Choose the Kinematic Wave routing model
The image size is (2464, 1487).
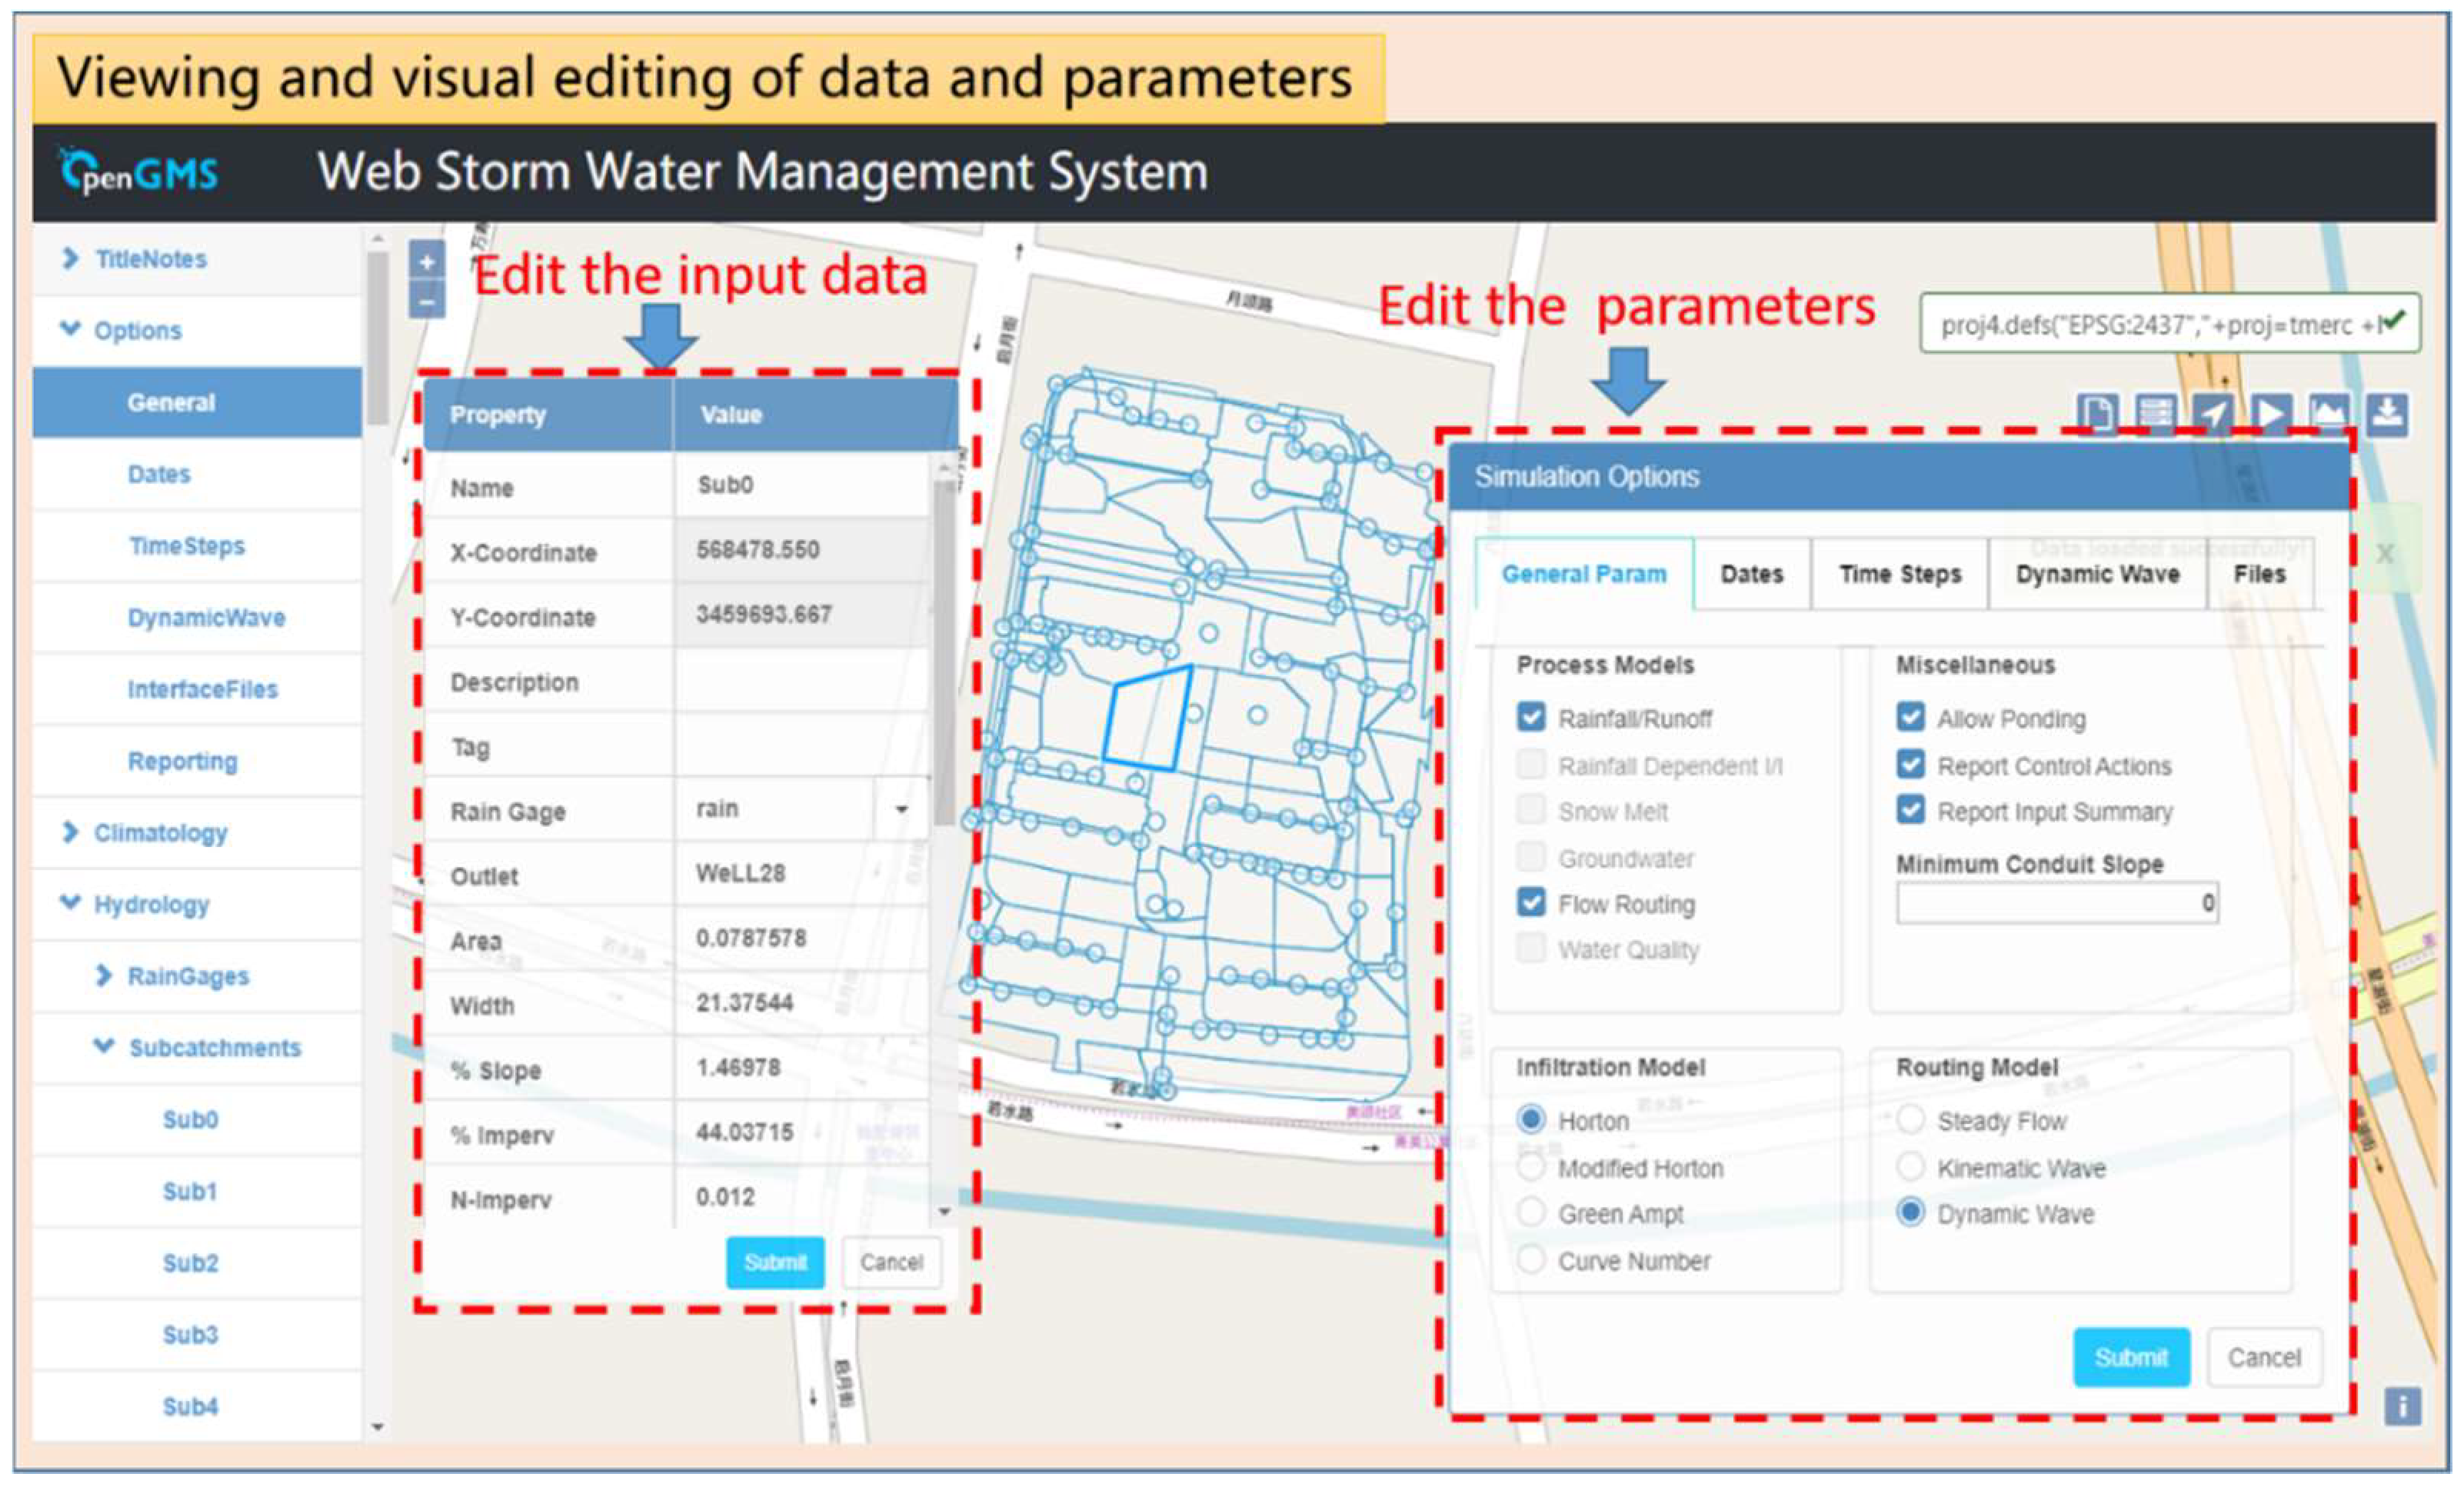click(1910, 1167)
